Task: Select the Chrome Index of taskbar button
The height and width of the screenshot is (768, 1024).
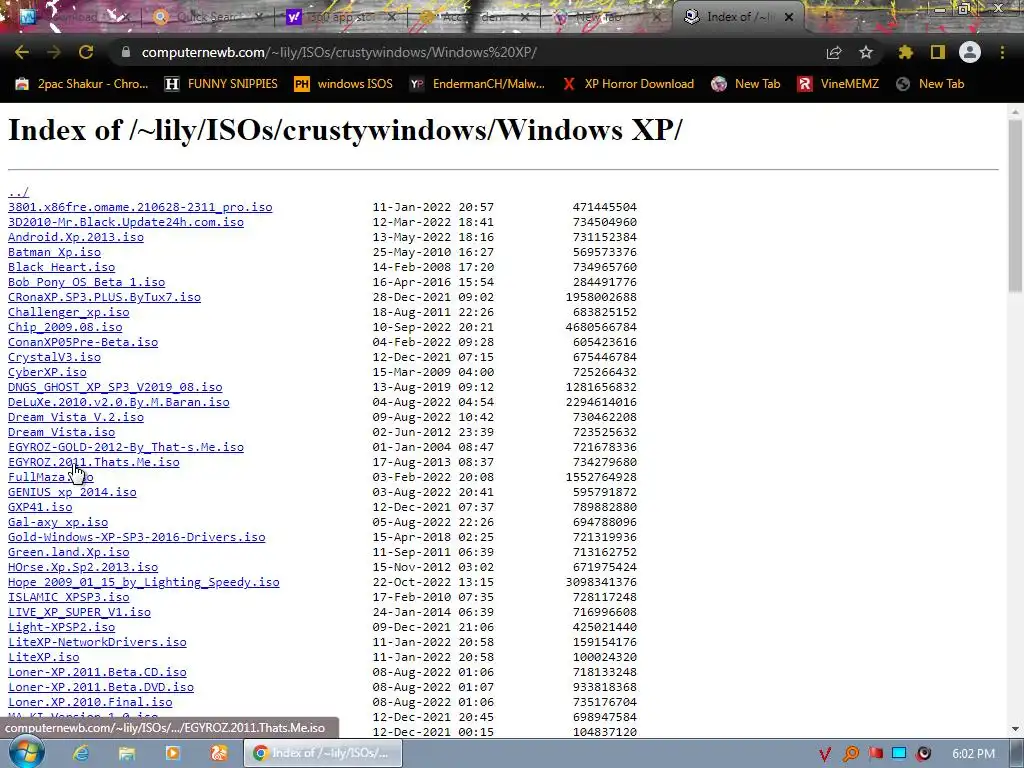Action: point(323,753)
